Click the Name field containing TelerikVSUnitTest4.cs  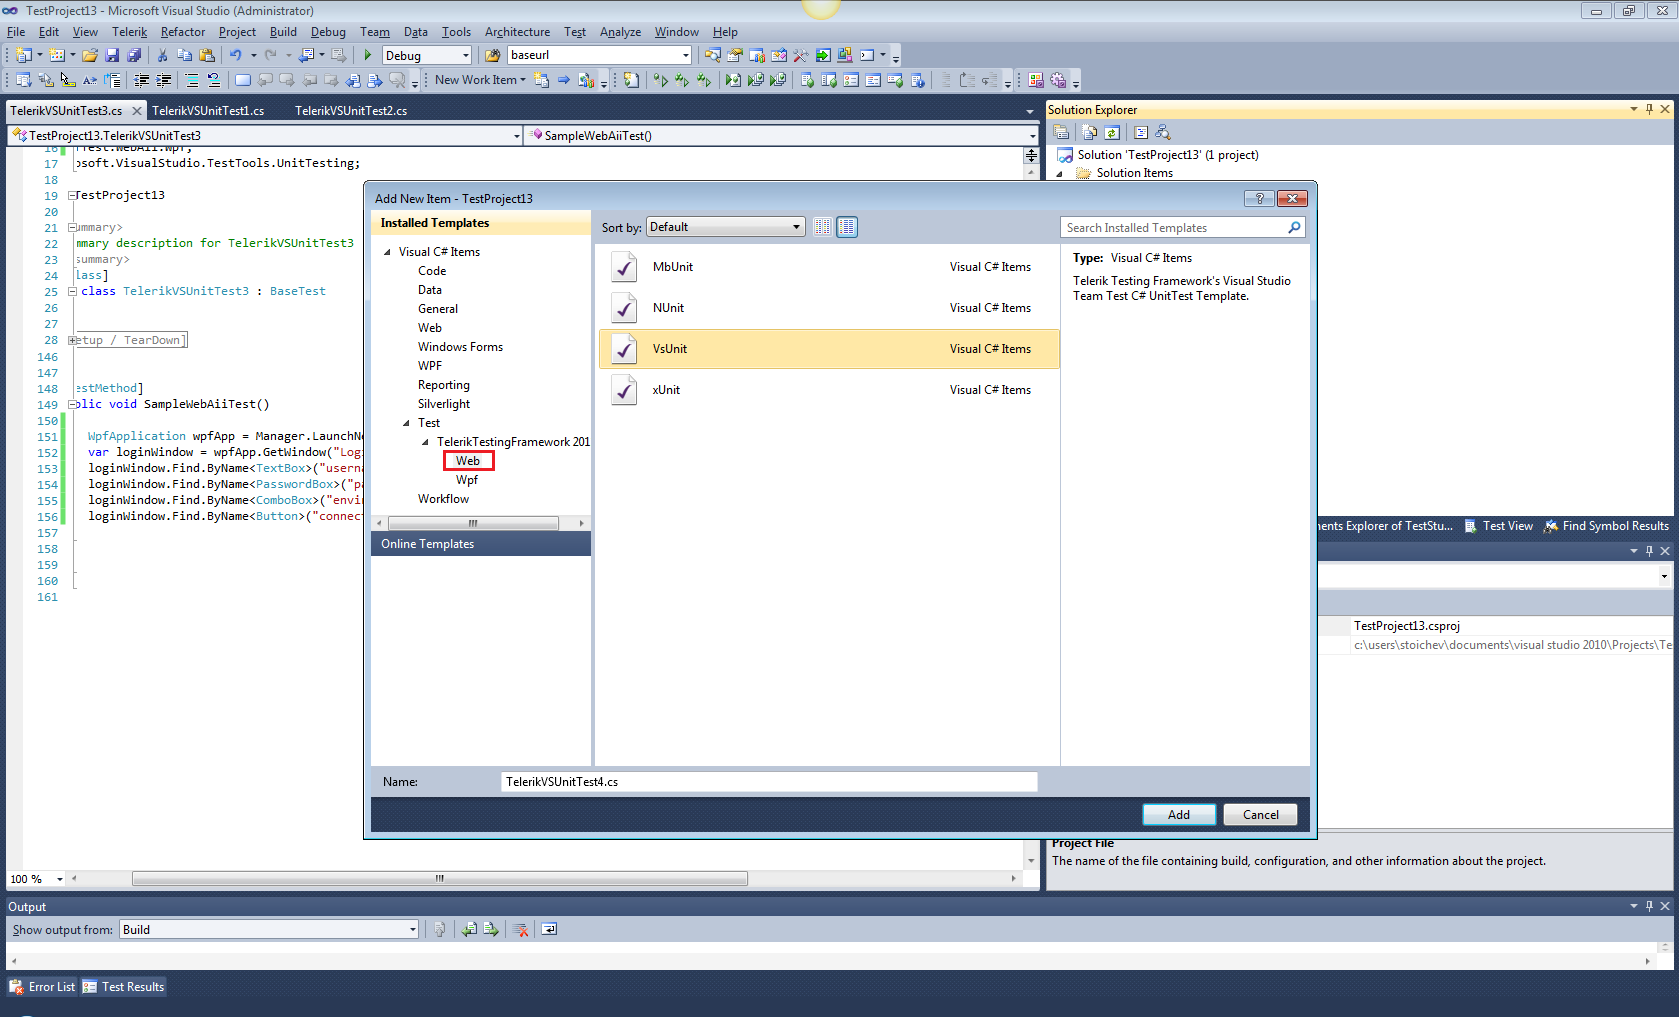(x=769, y=782)
